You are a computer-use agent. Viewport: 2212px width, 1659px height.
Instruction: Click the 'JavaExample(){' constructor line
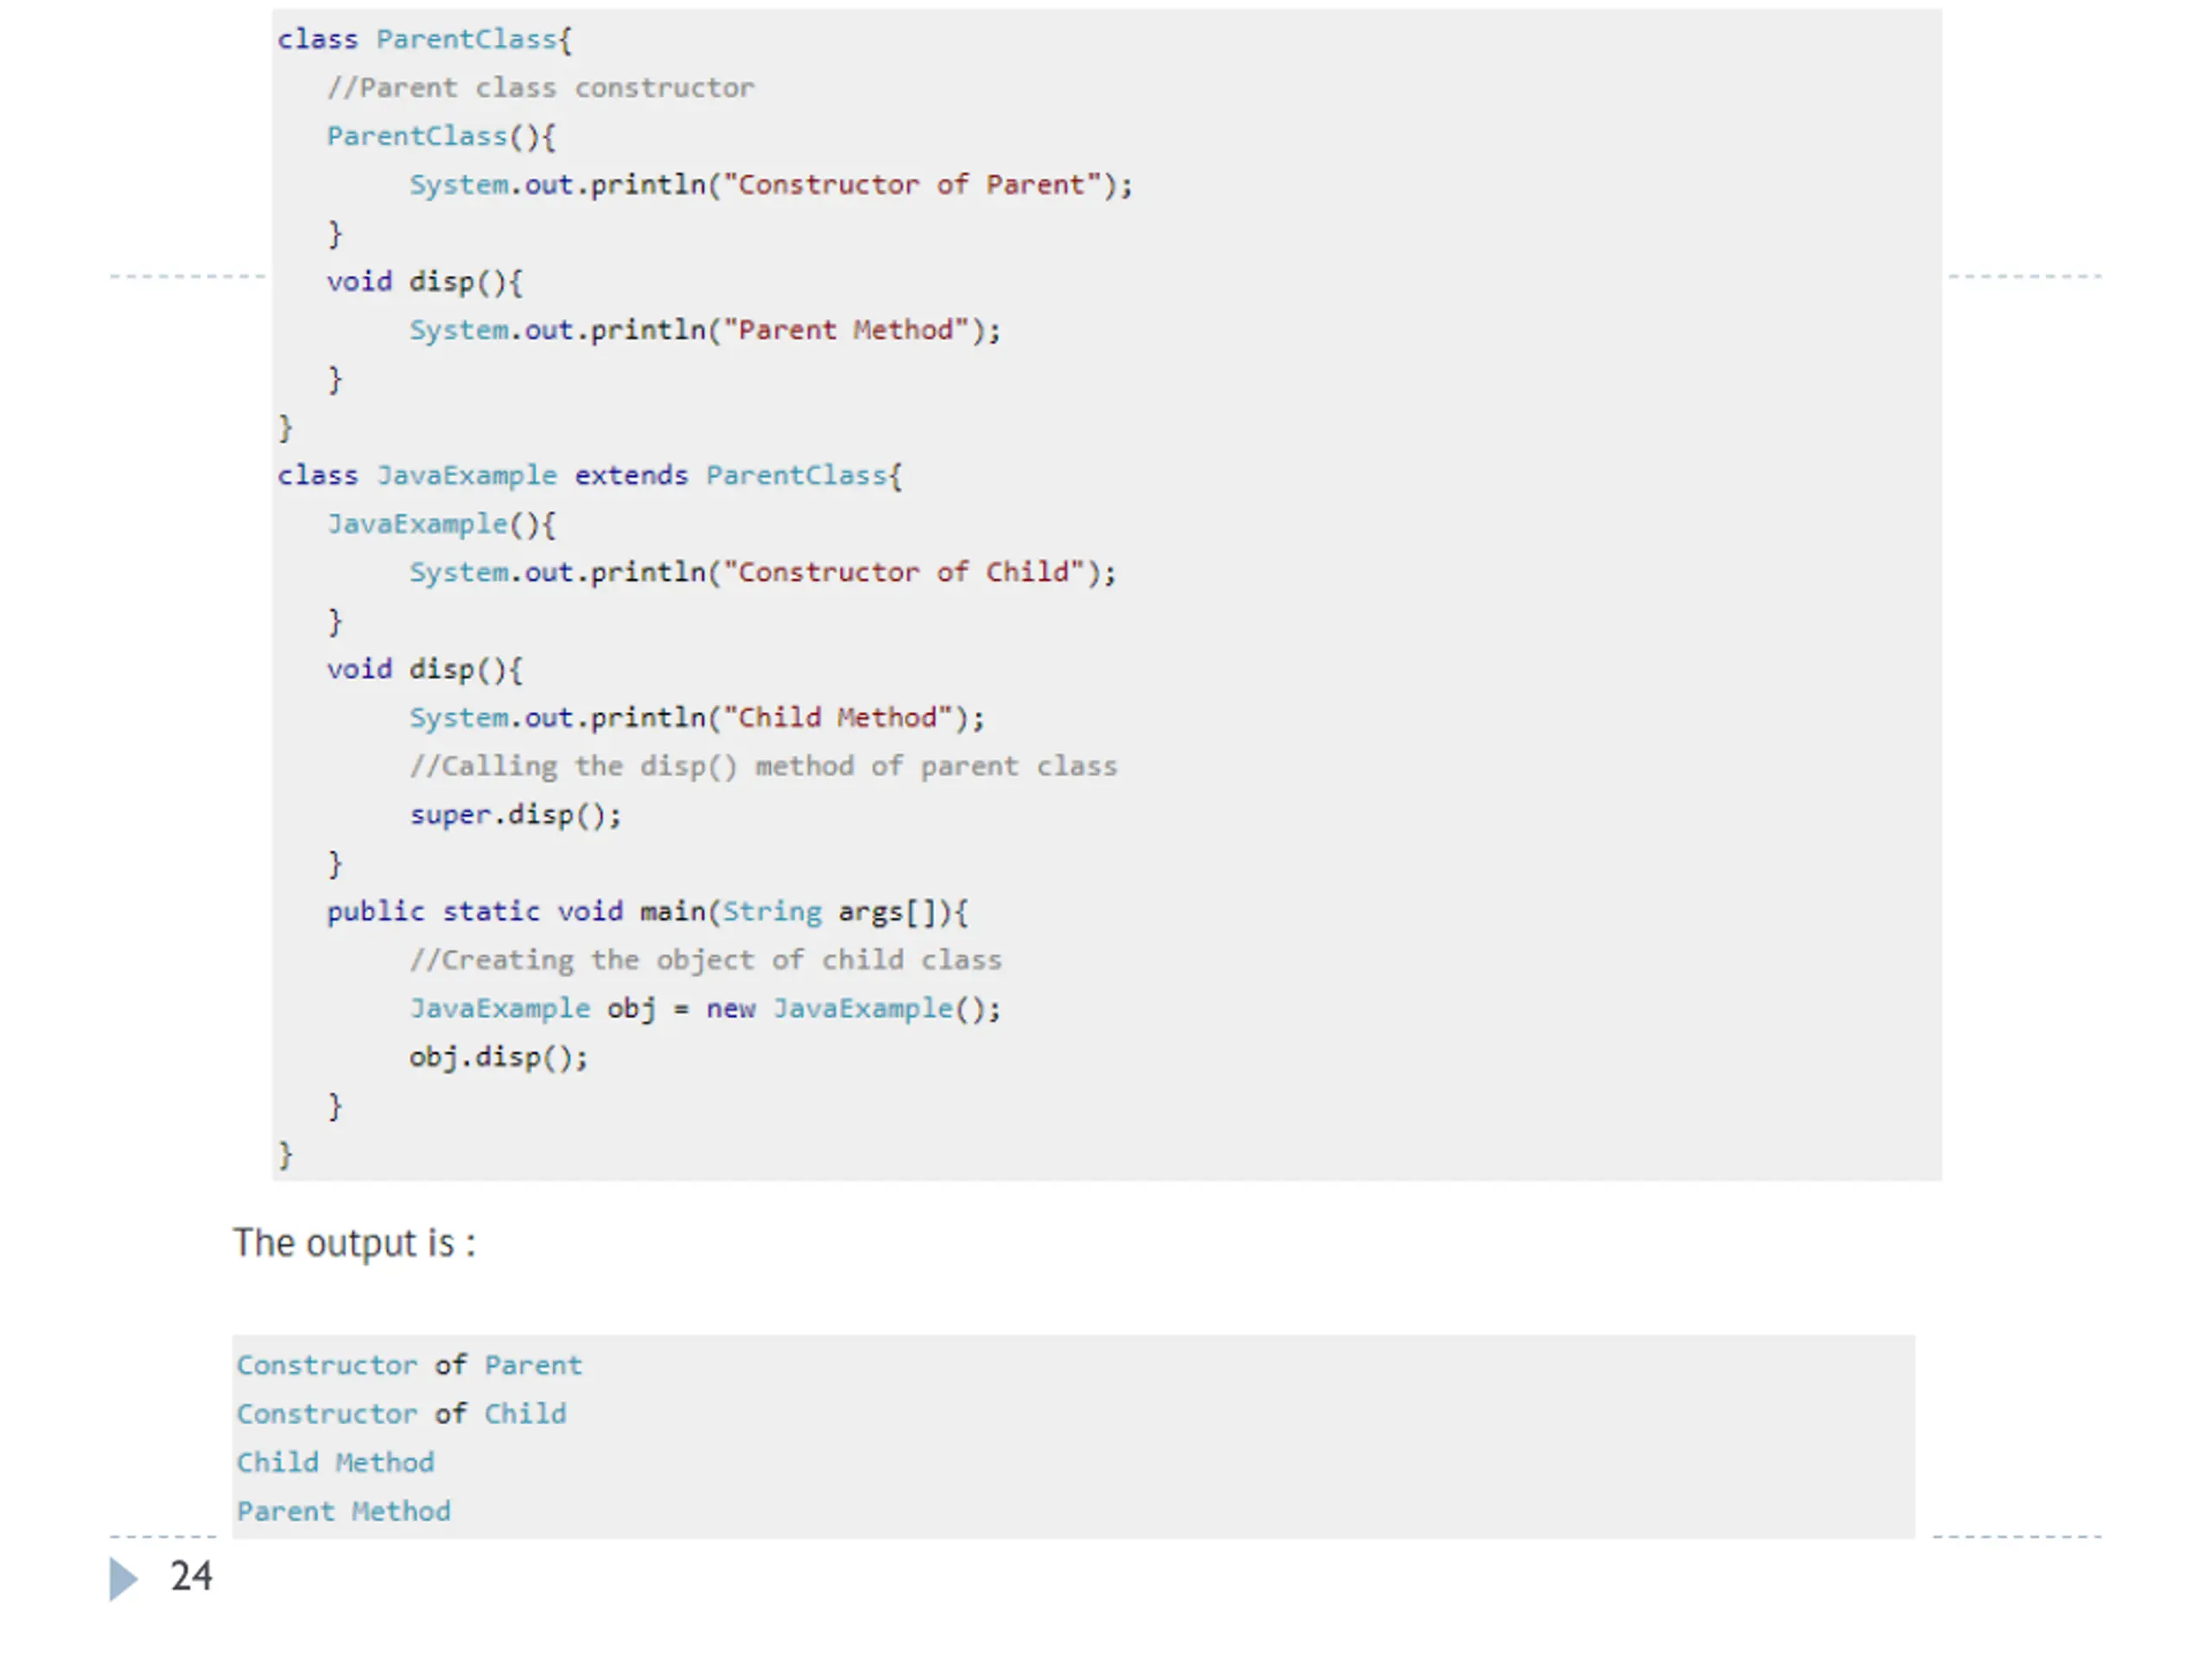tap(441, 524)
